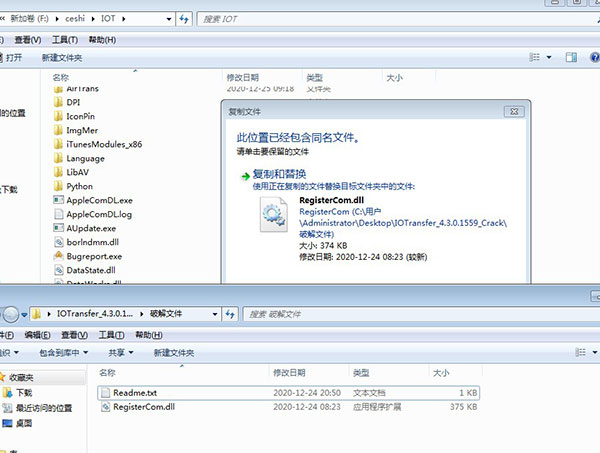Select the ImgMer folder icon

(58, 130)
